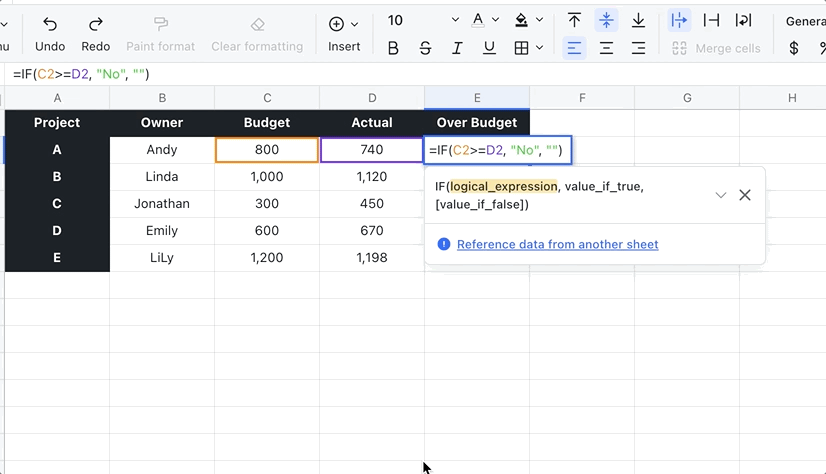
Task: Collapse the IF function help details
Action: click(720, 195)
